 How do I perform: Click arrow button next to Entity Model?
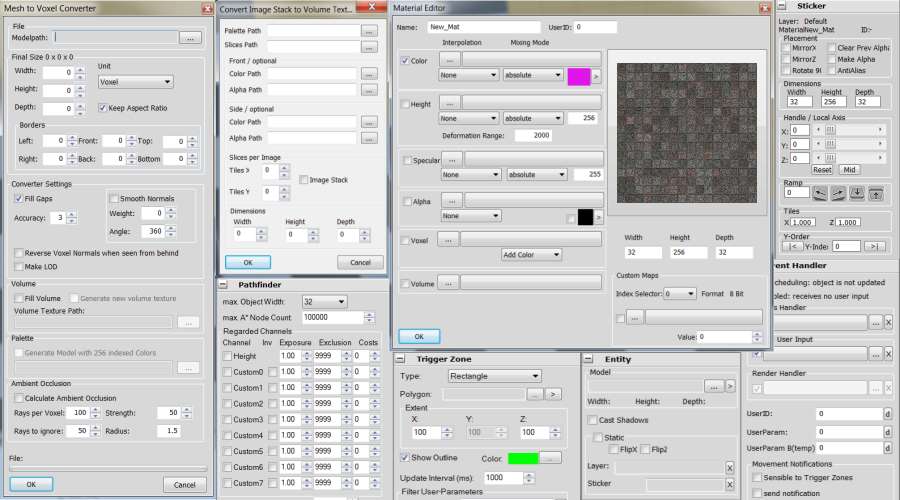[x=730, y=386]
